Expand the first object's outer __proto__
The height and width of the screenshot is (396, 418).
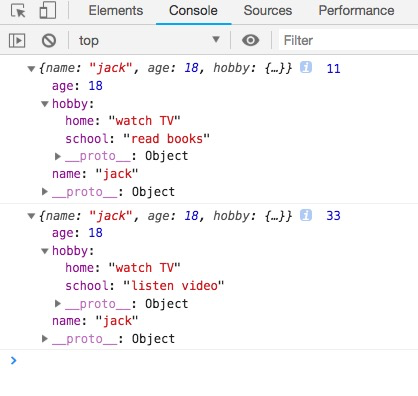(45, 192)
